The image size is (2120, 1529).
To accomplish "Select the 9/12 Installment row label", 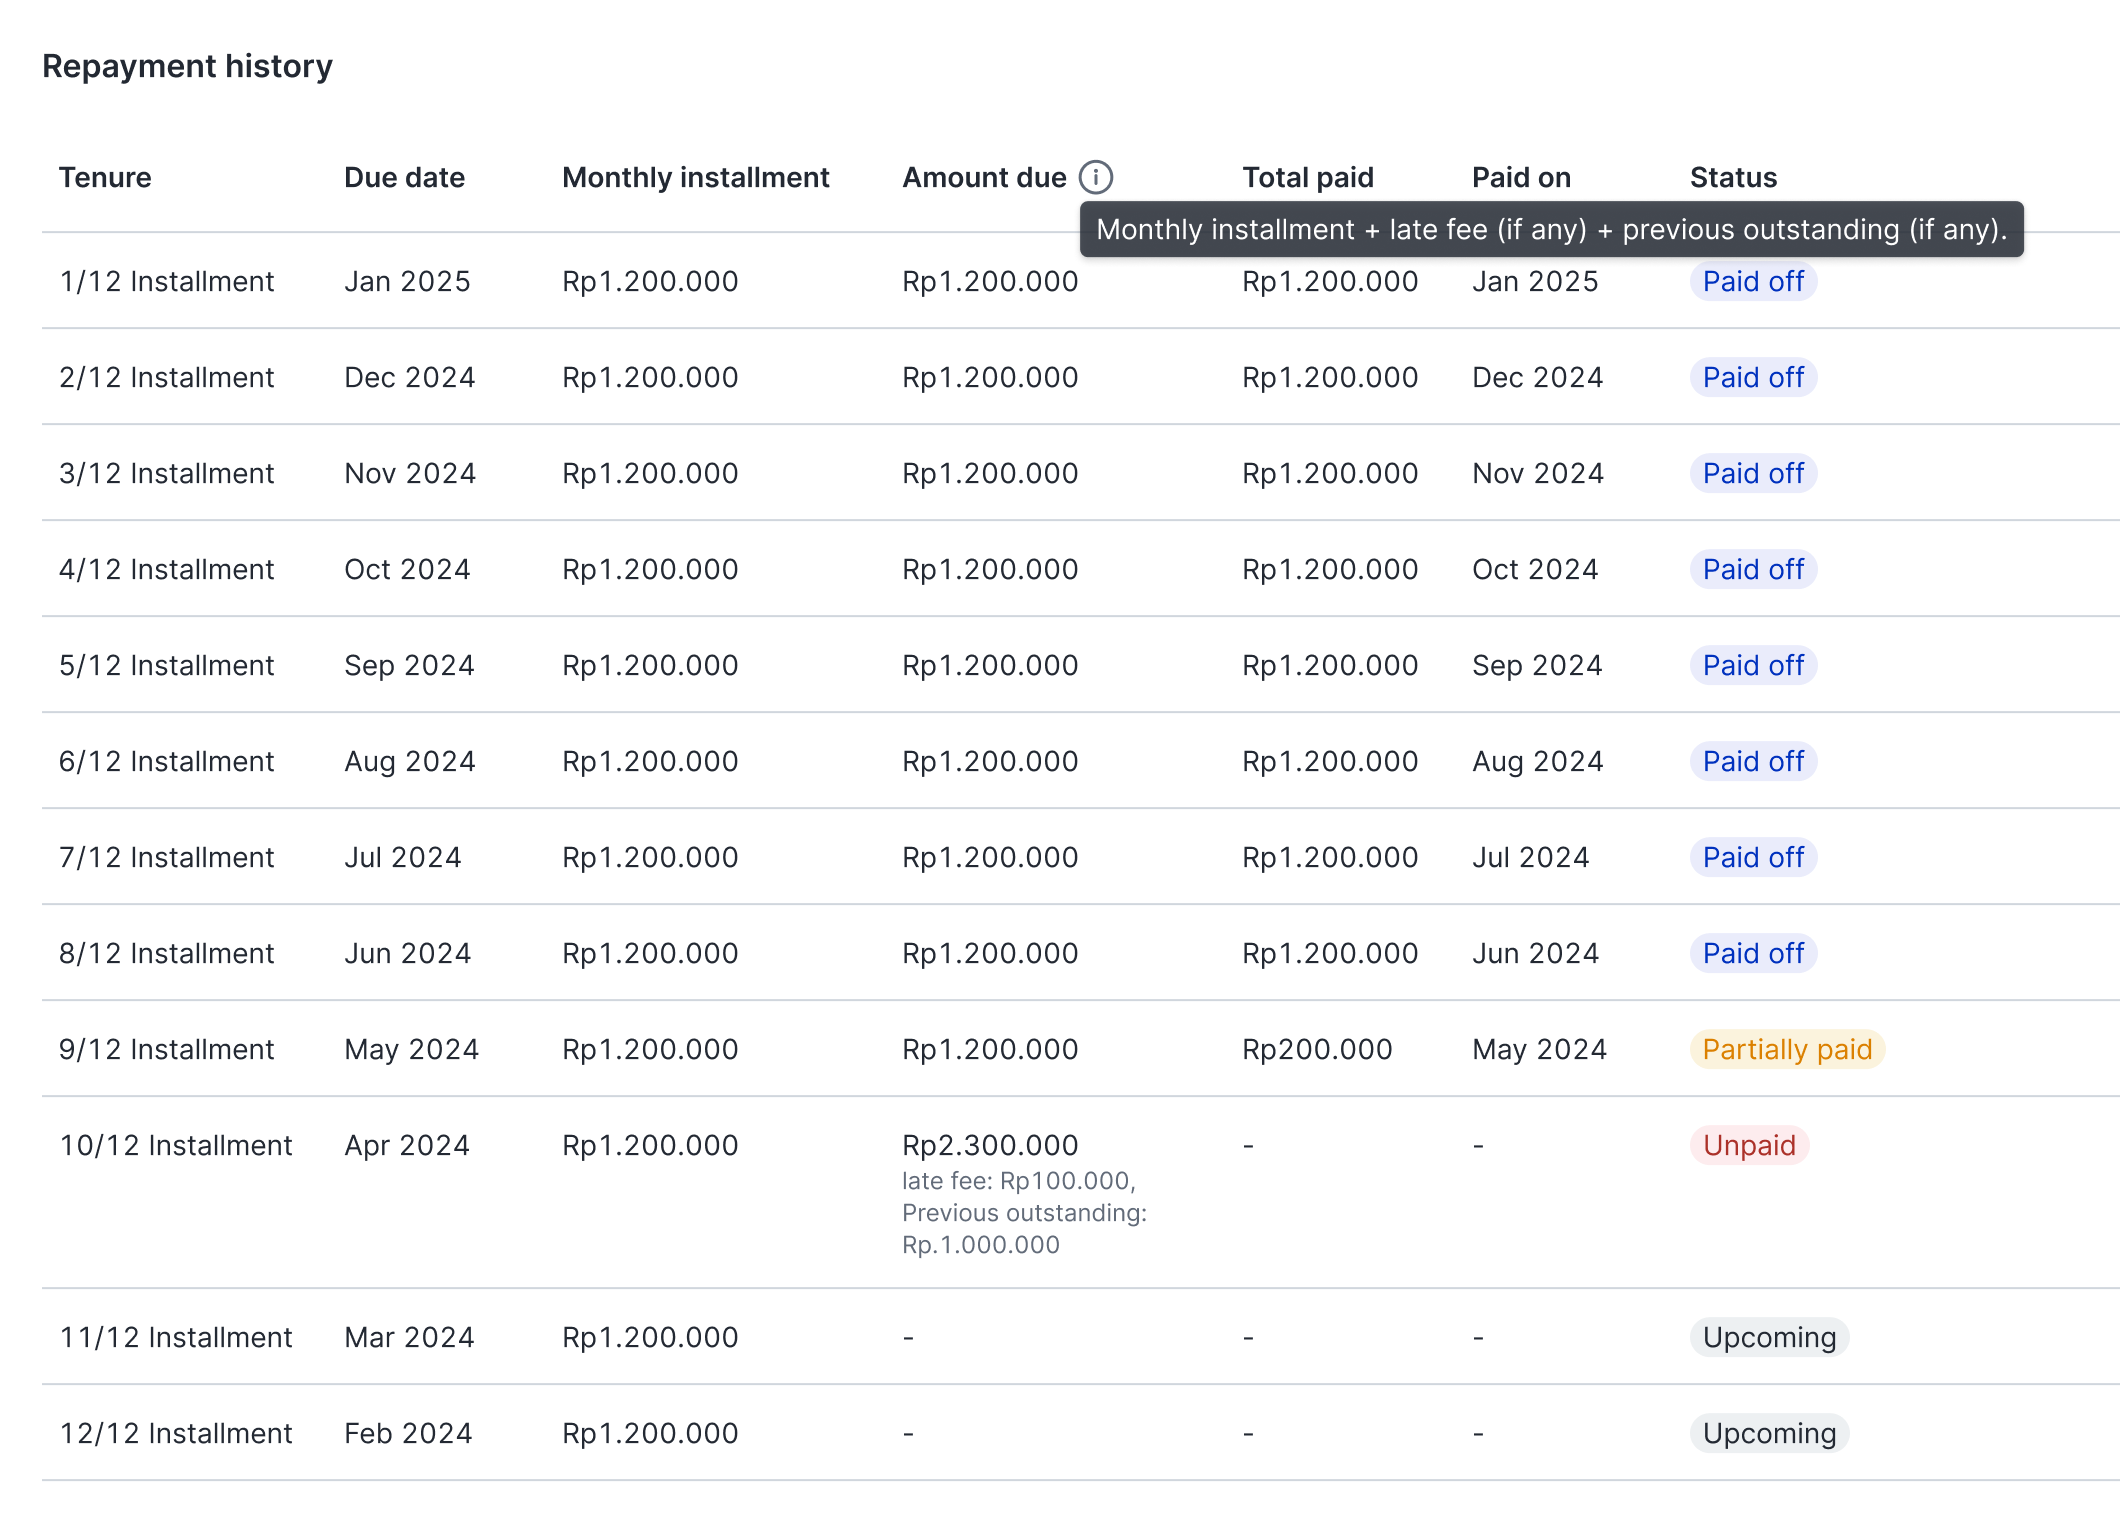I will pos(166,1049).
